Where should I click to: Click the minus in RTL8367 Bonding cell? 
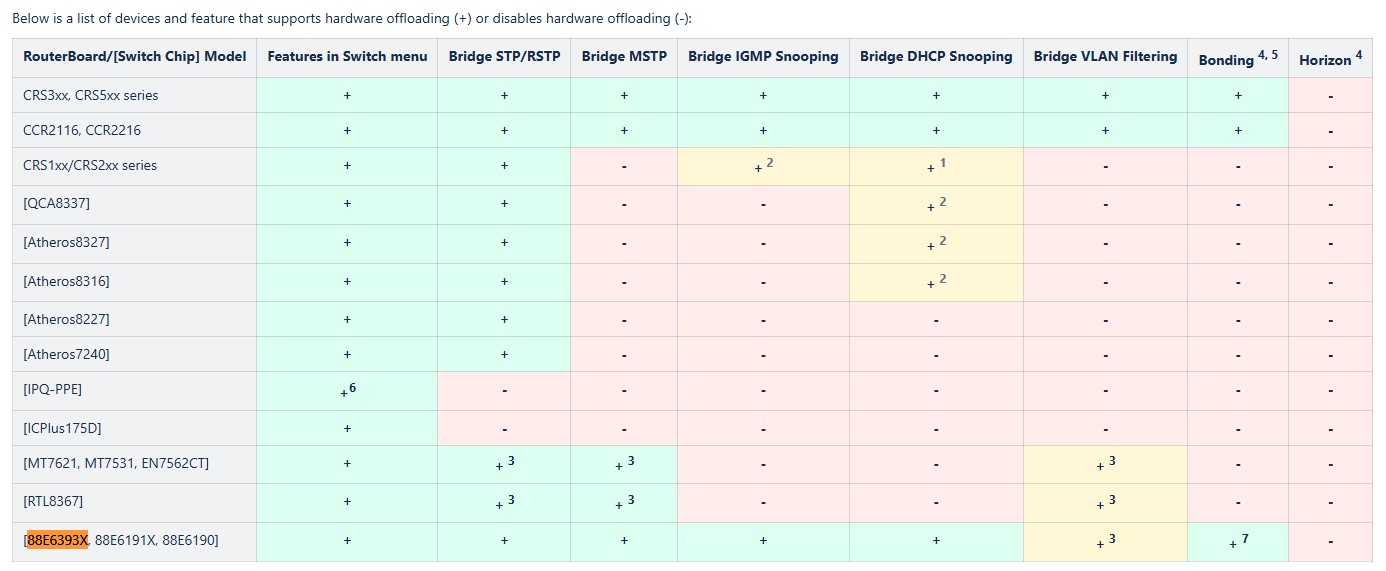pyautogui.click(x=1238, y=503)
